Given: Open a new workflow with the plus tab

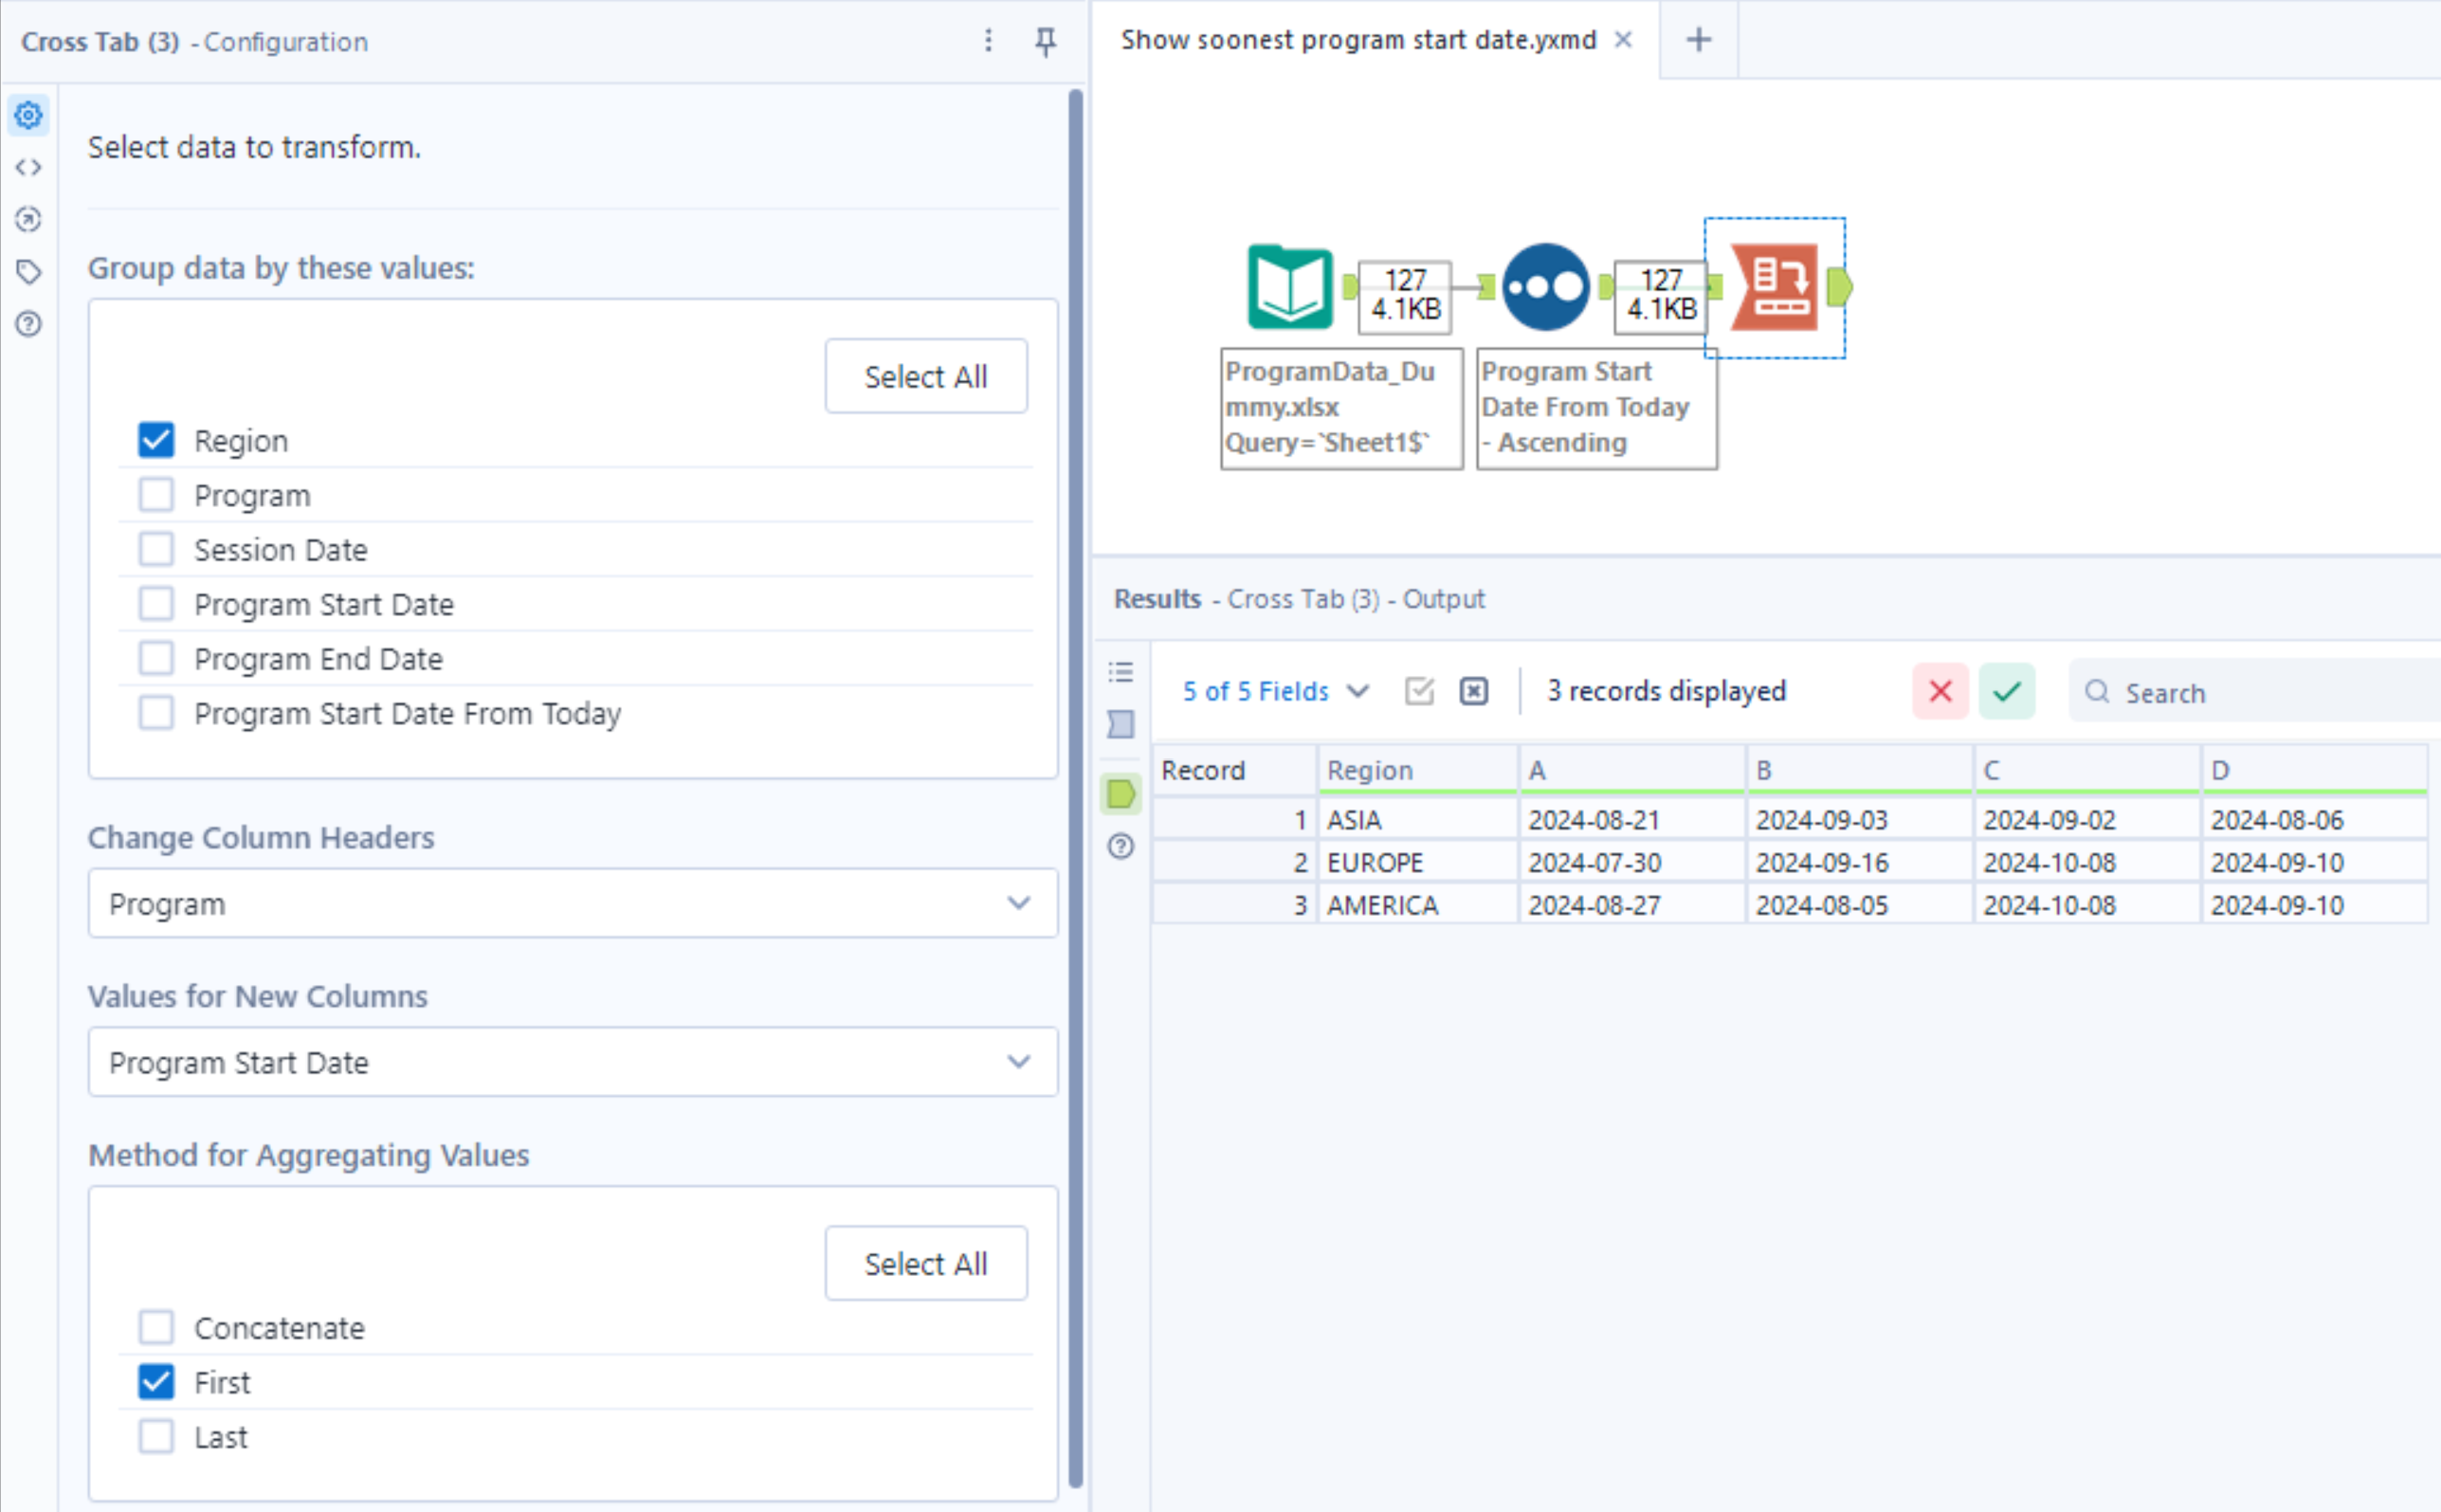Looking at the screenshot, I should click(x=1698, y=39).
